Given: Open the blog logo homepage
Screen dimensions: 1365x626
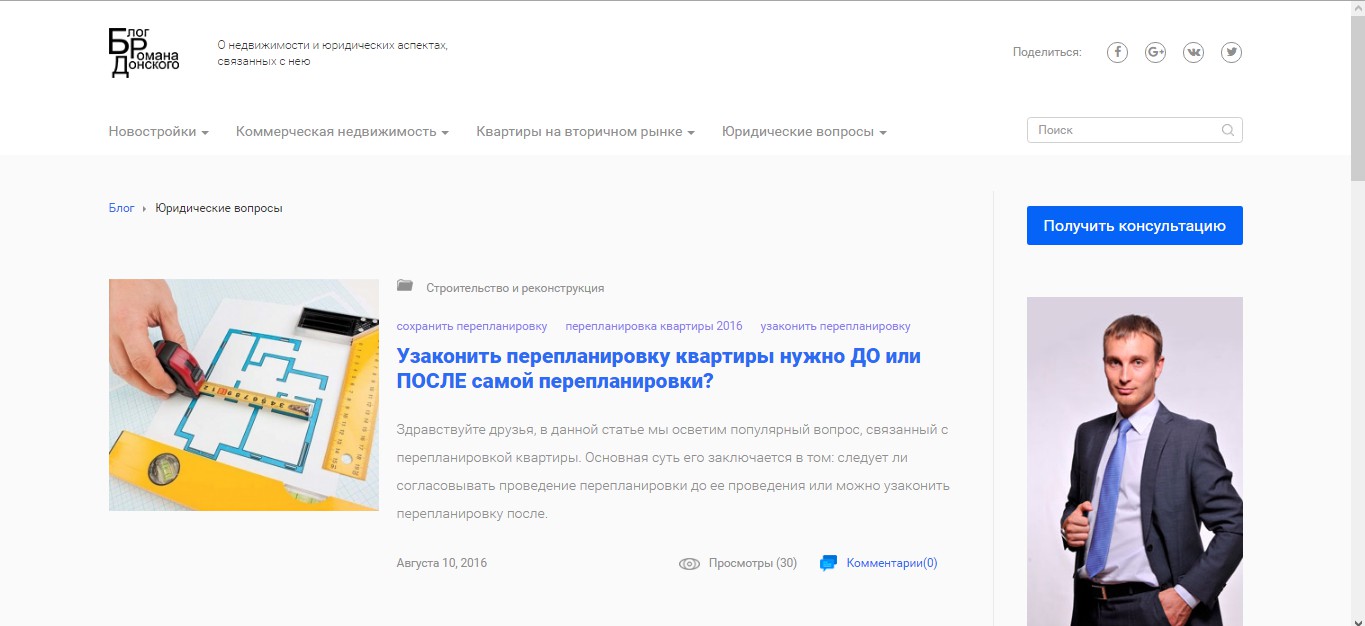Looking at the screenshot, I should click(x=144, y=52).
